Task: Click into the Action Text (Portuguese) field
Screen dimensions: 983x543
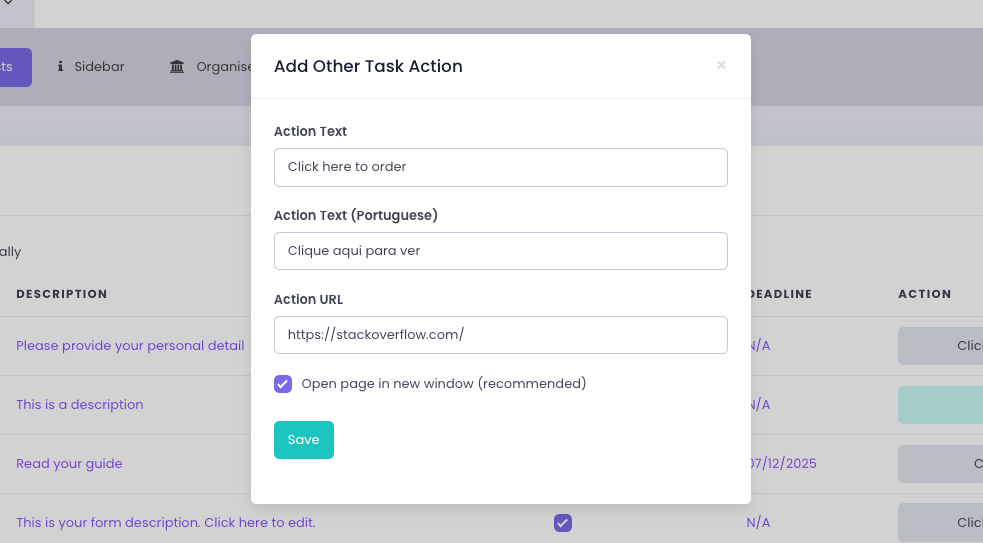Action: coord(500,251)
